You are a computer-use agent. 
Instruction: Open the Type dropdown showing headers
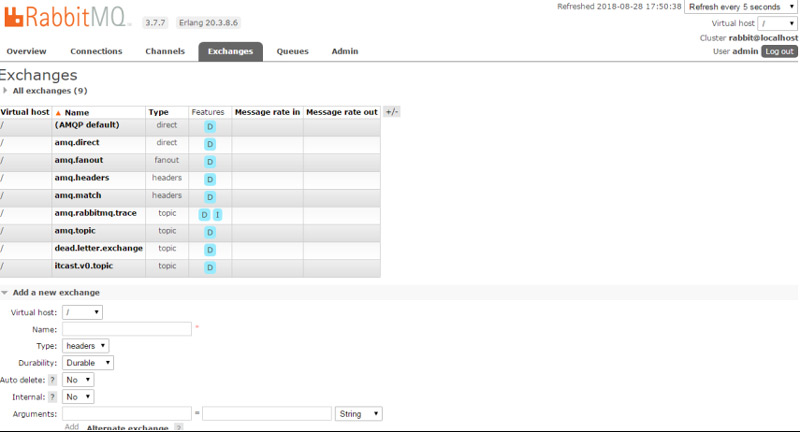click(x=85, y=346)
